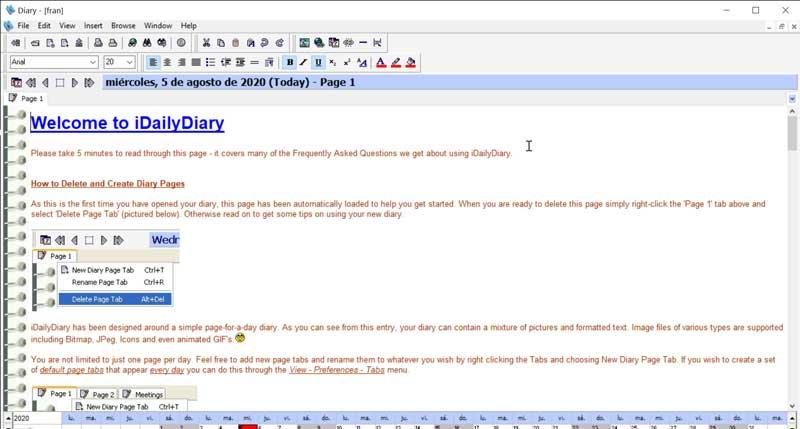
Task: Open the Arial font name dropdown
Action: [93, 62]
